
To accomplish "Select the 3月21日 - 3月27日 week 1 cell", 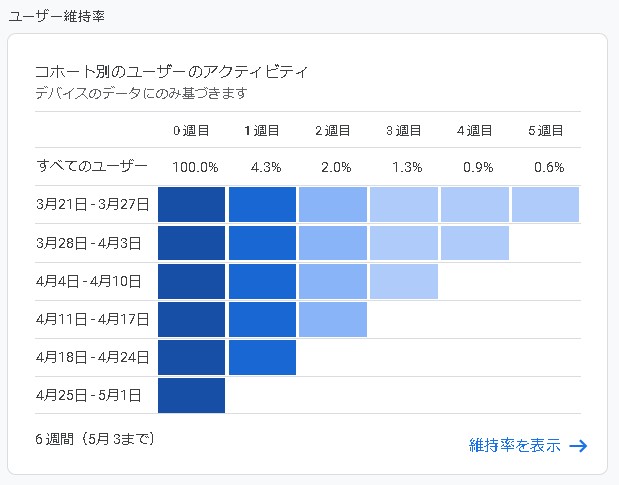I will (x=262, y=204).
